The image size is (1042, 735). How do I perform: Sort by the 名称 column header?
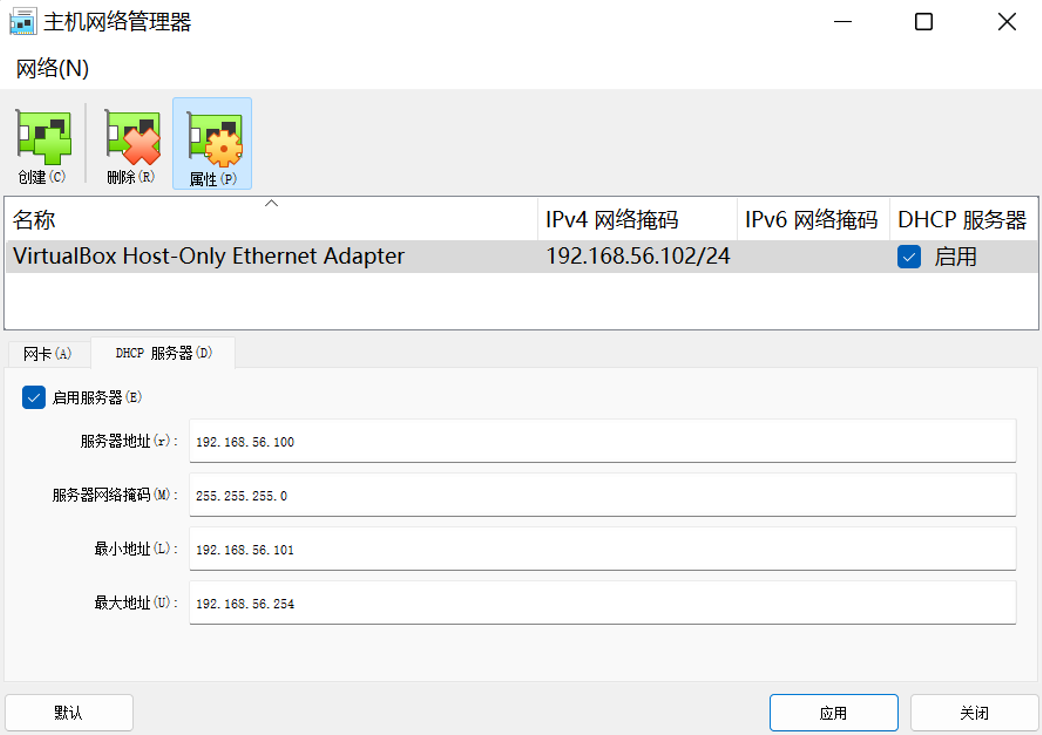pos(271,219)
